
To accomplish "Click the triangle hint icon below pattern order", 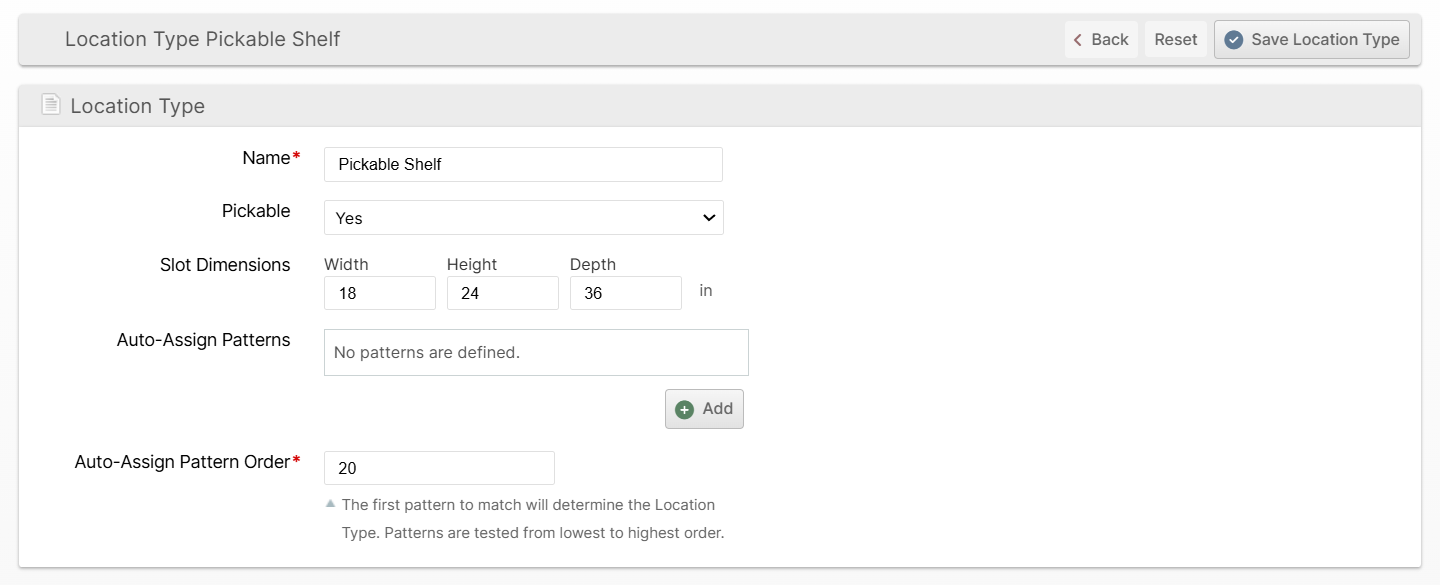I will pos(331,503).
